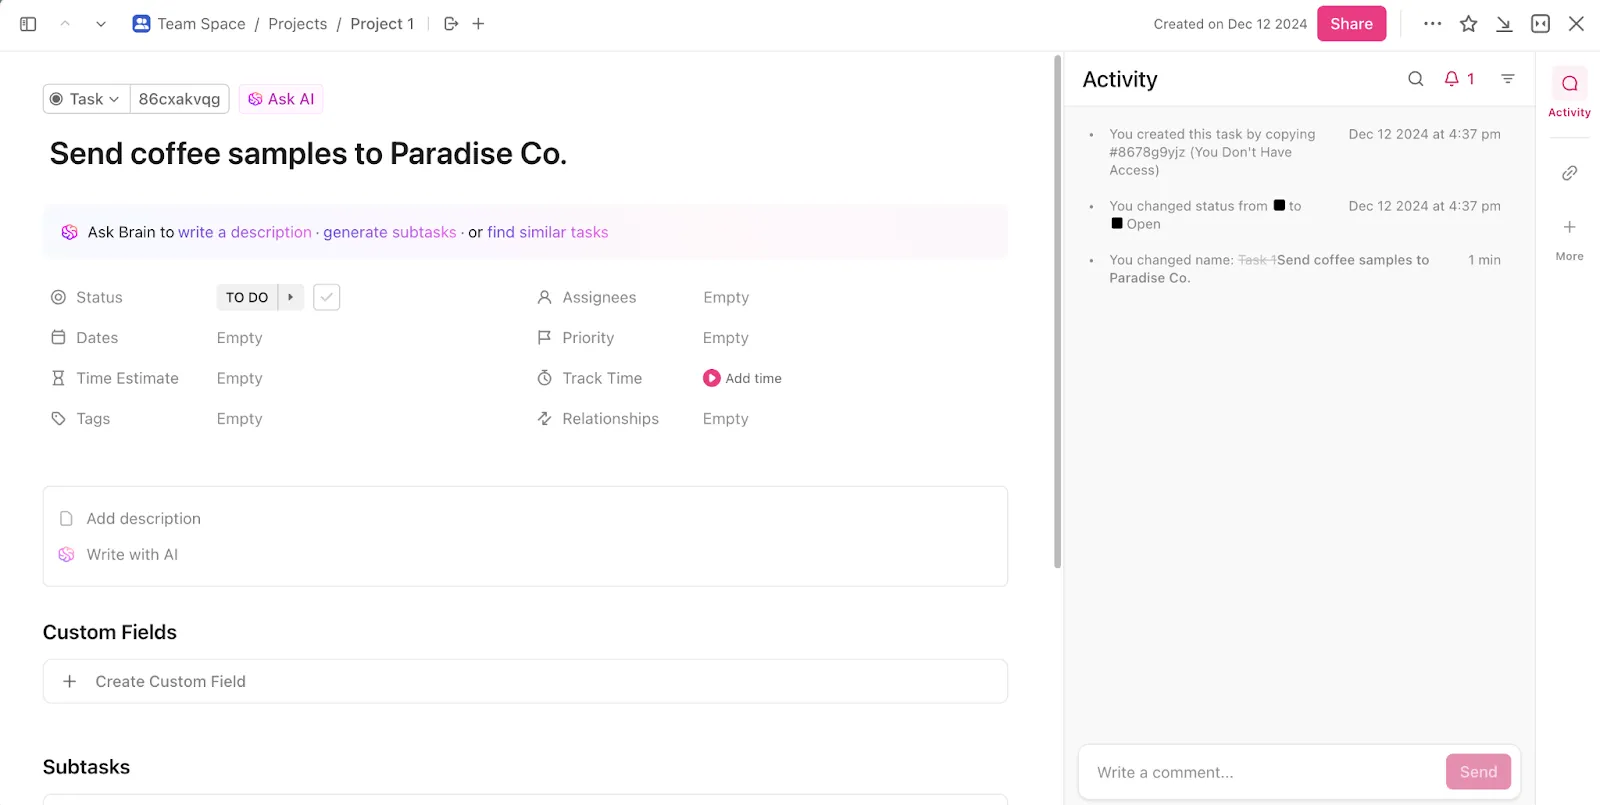Set Dates field value
The image size is (1600, 805).
coord(240,338)
